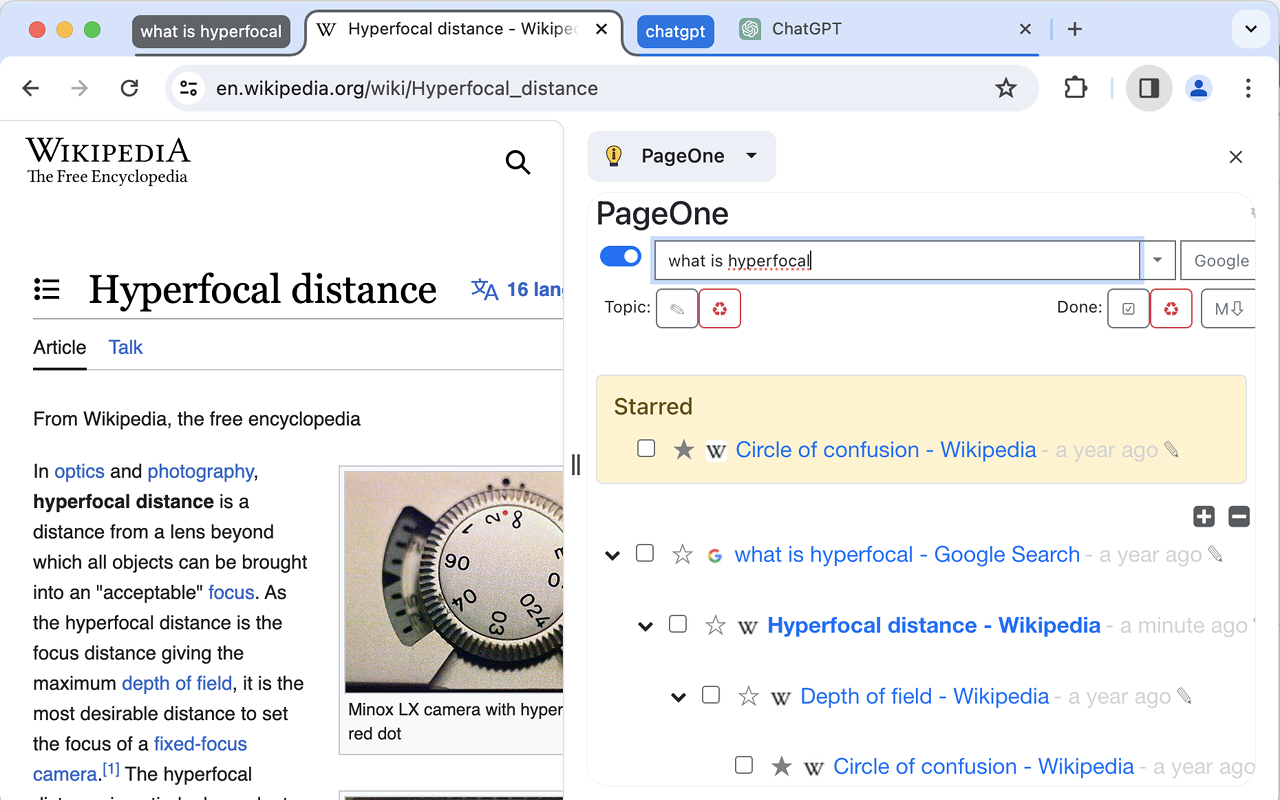Open the Talk tab on Wikipedia
This screenshot has height=800, width=1280.
[125, 347]
